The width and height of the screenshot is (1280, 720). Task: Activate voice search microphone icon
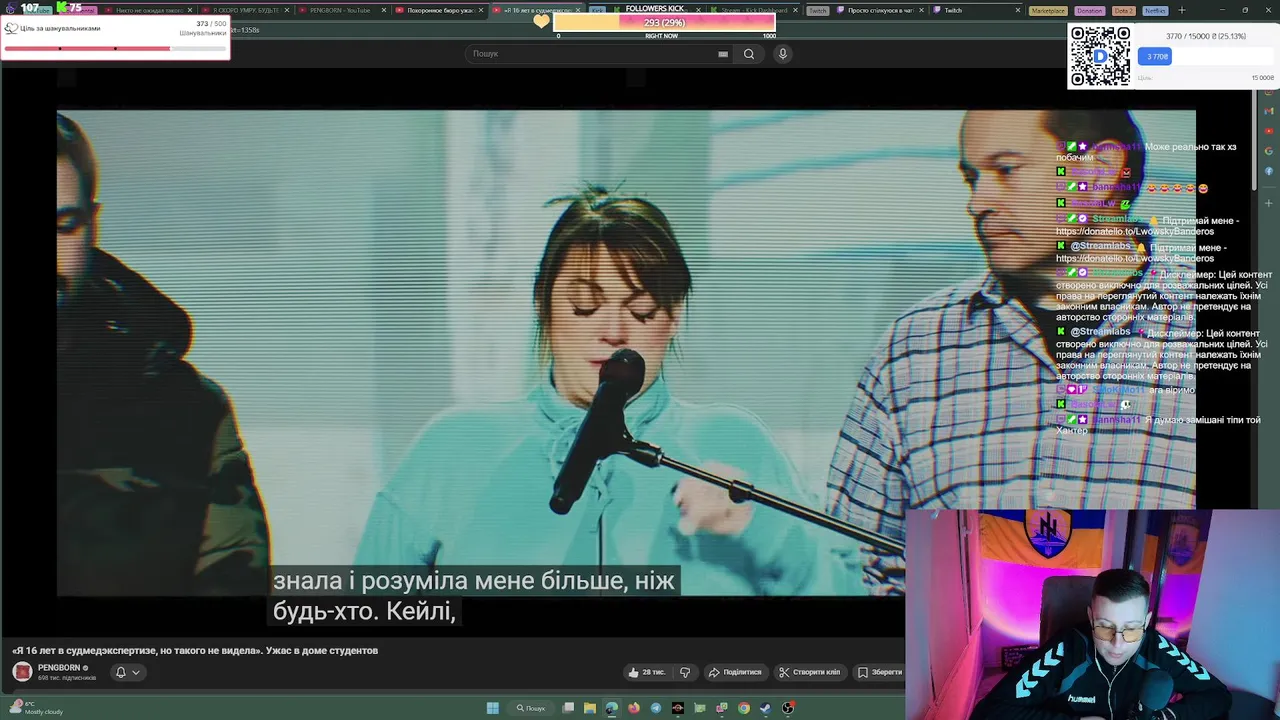[x=783, y=54]
